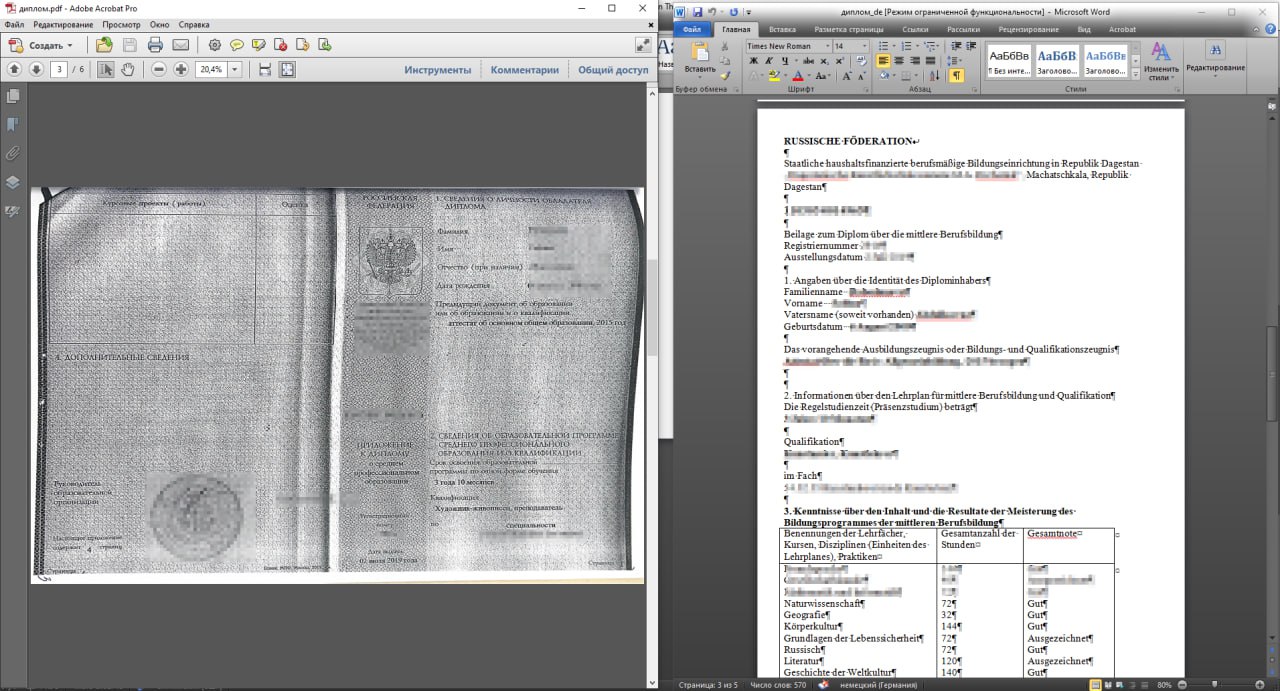The width and height of the screenshot is (1280, 691).
Task: Zoom in with the plus button in Acrobat
Action: [181, 69]
